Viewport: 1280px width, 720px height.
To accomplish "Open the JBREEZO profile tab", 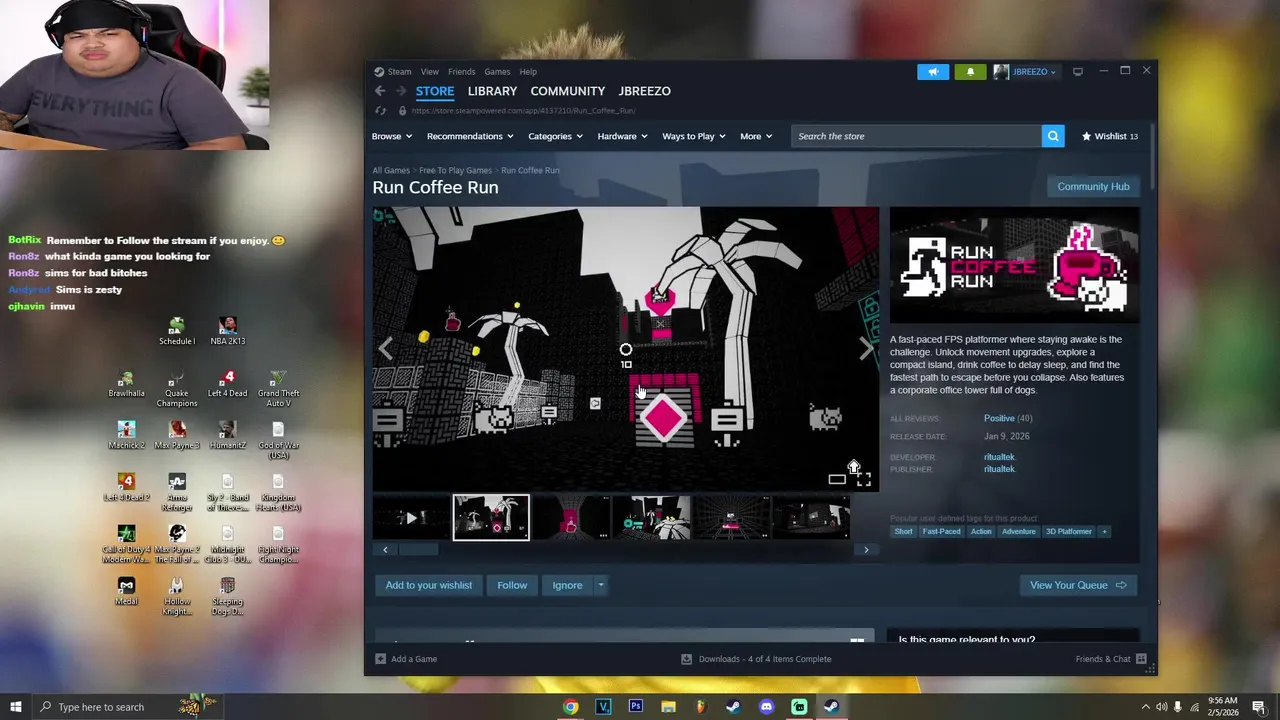I will pos(644,91).
